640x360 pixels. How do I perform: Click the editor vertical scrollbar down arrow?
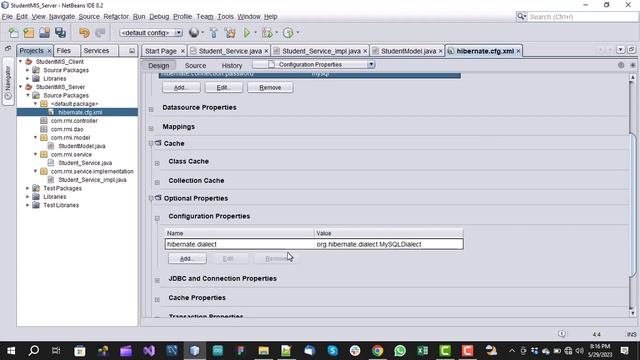pos(633,313)
